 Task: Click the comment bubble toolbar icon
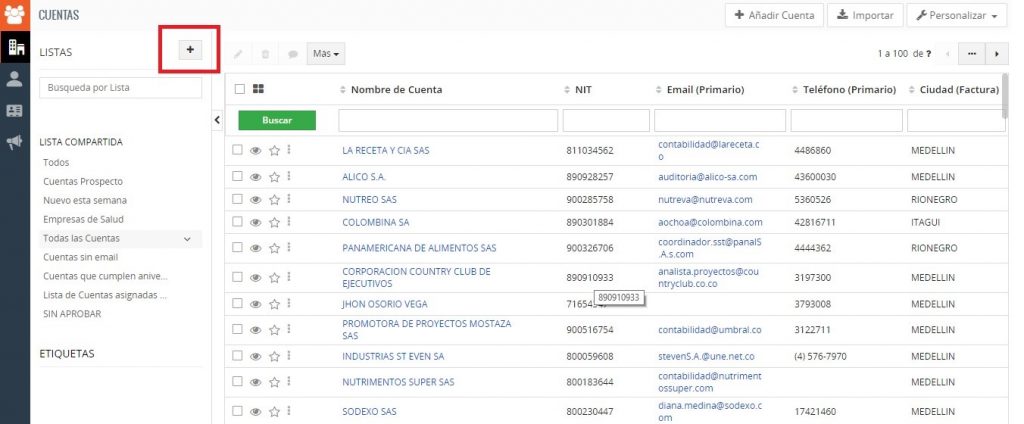293,54
